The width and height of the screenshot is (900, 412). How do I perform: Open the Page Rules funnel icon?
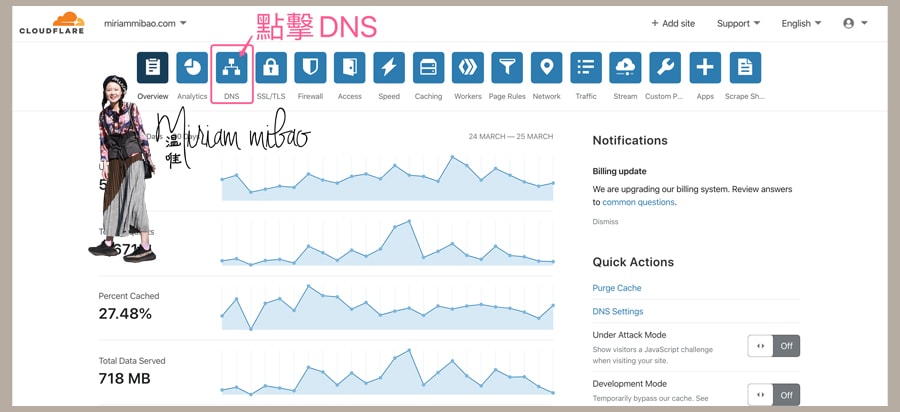tap(507, 68)
